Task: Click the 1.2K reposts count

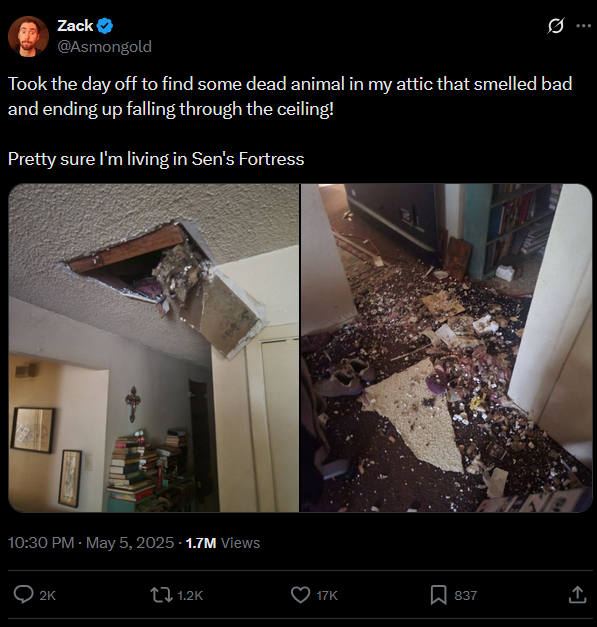Action: pyautogui.click(x=190, y=595)
